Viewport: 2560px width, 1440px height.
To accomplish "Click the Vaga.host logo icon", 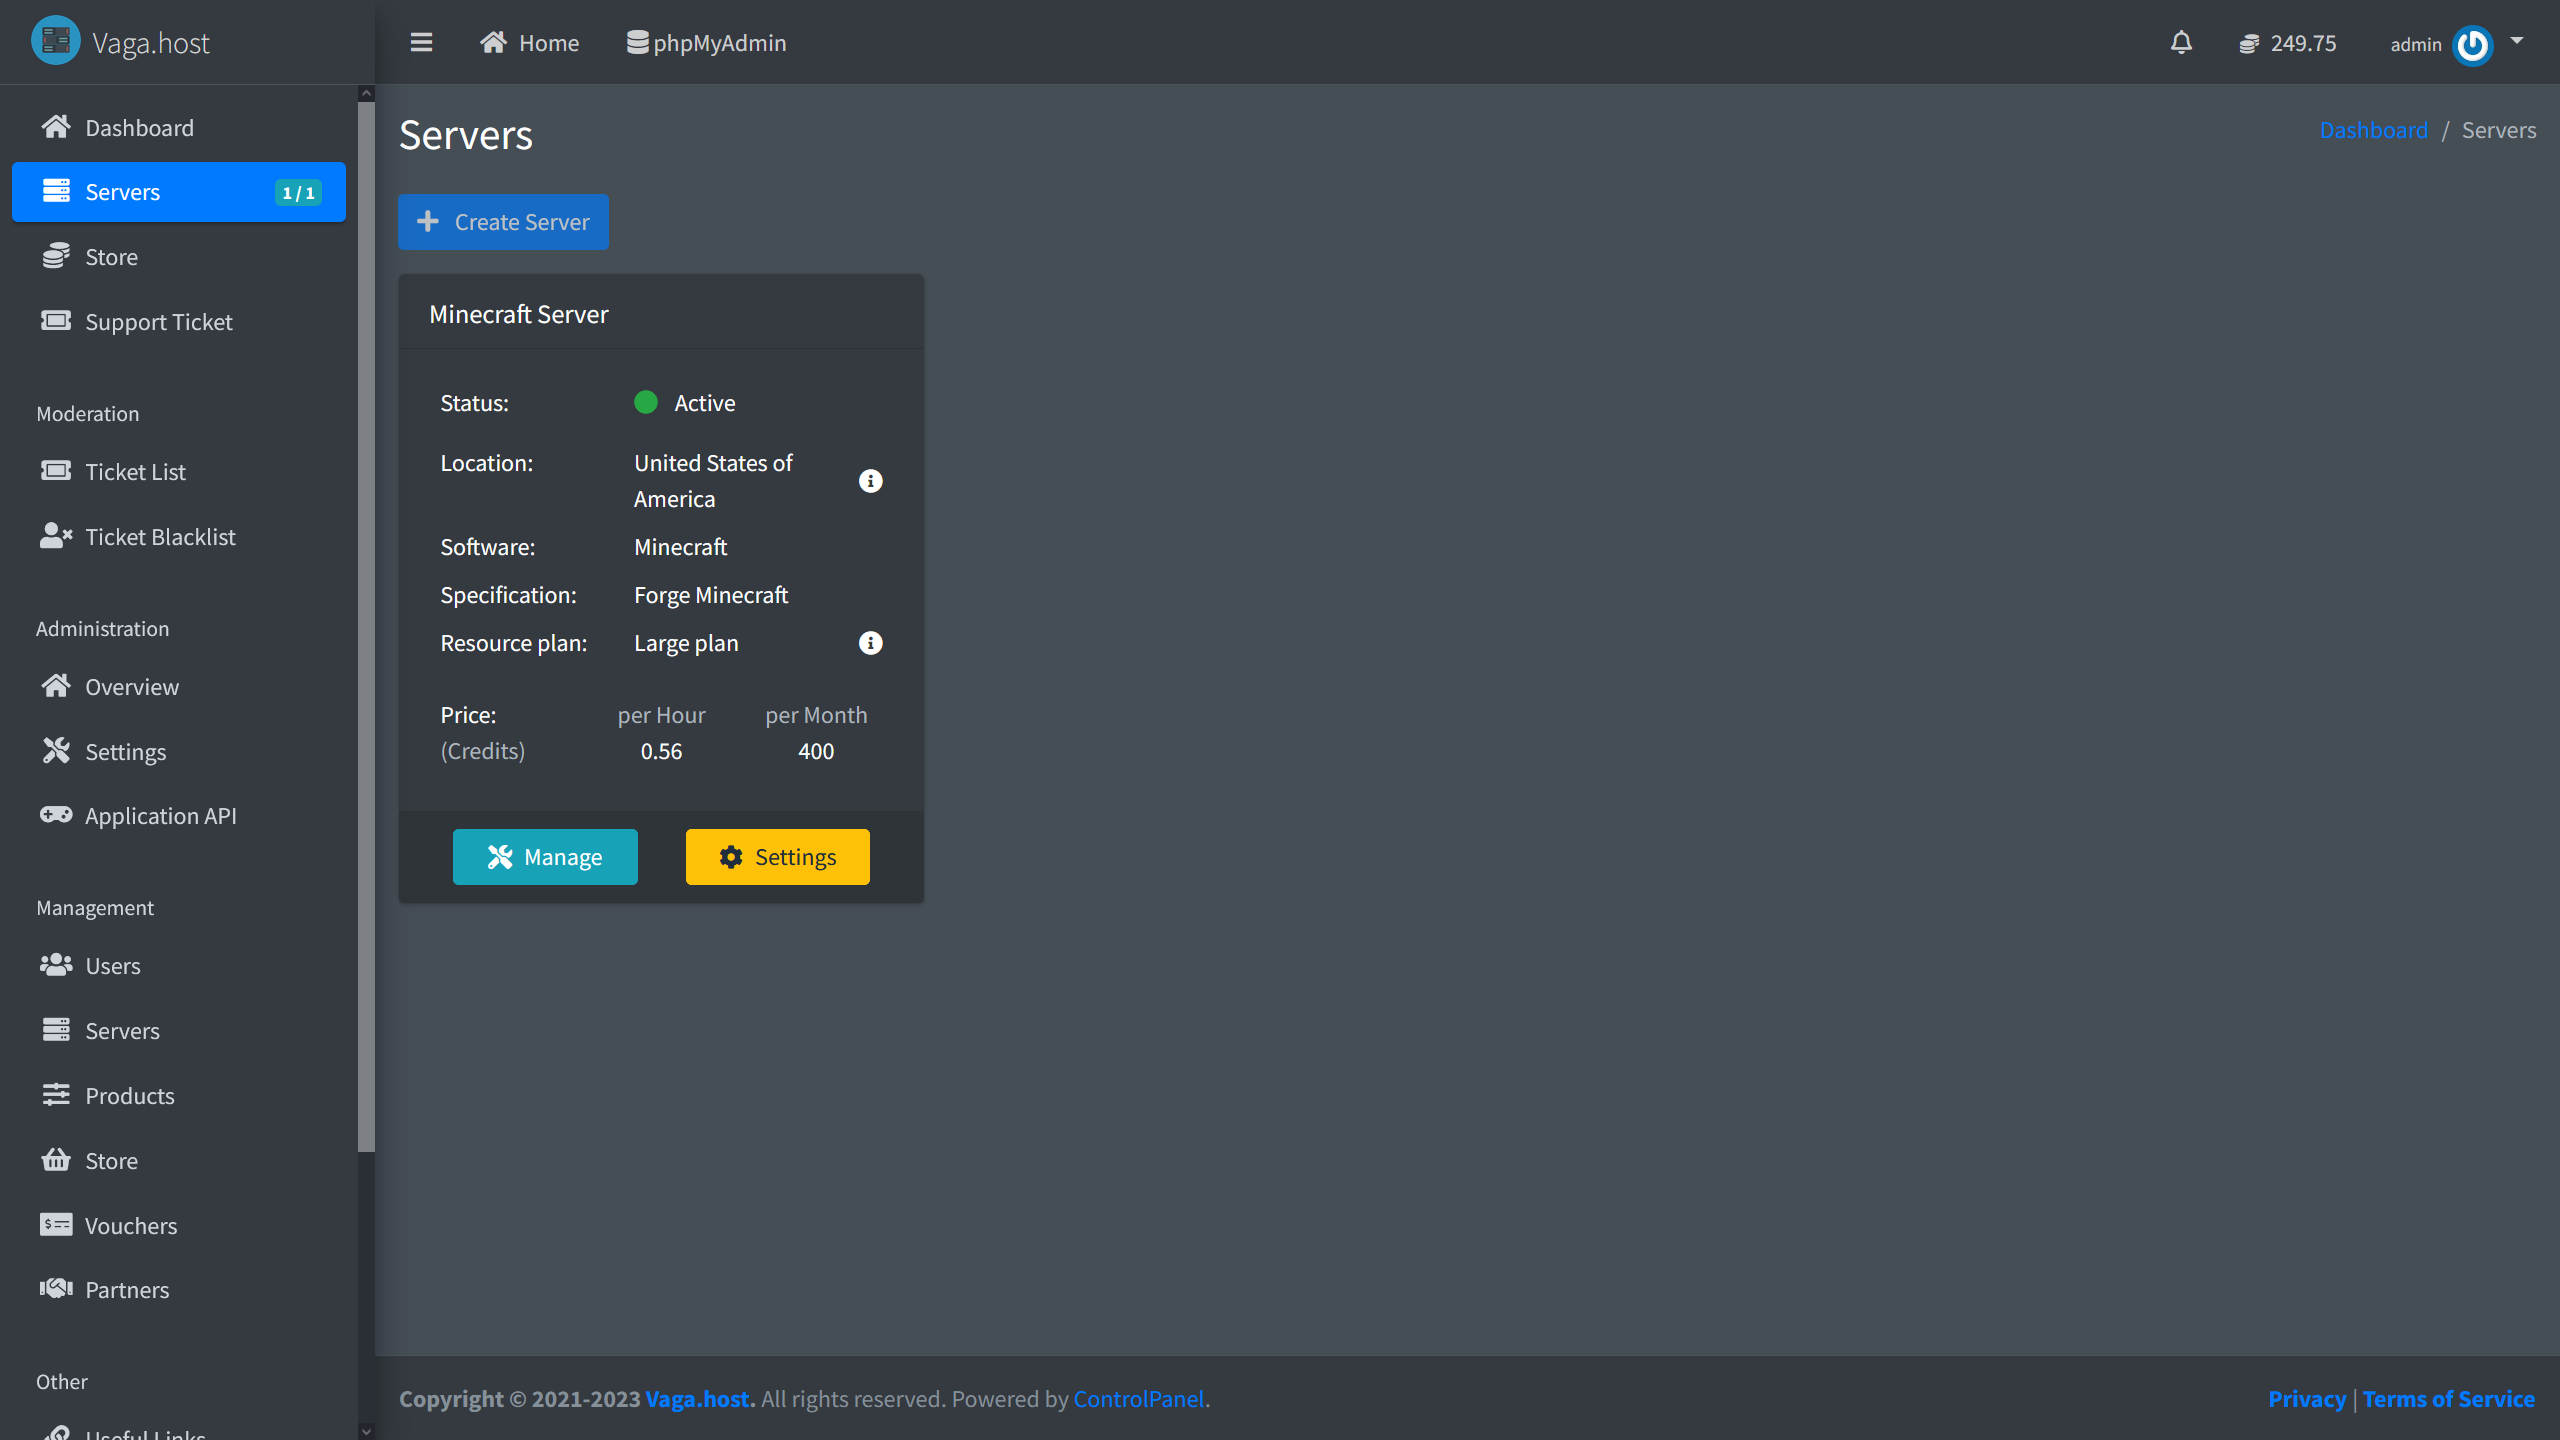I will click(56, 41).
